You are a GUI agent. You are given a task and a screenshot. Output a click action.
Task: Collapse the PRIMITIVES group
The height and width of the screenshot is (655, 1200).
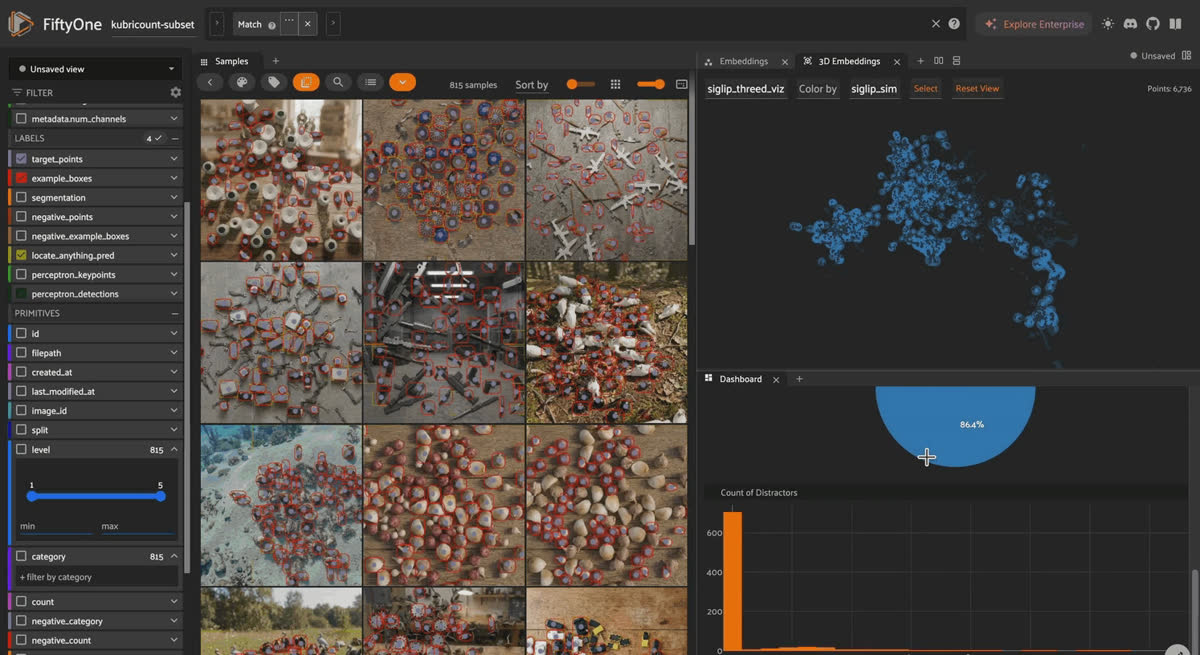(x=175, y=313)
